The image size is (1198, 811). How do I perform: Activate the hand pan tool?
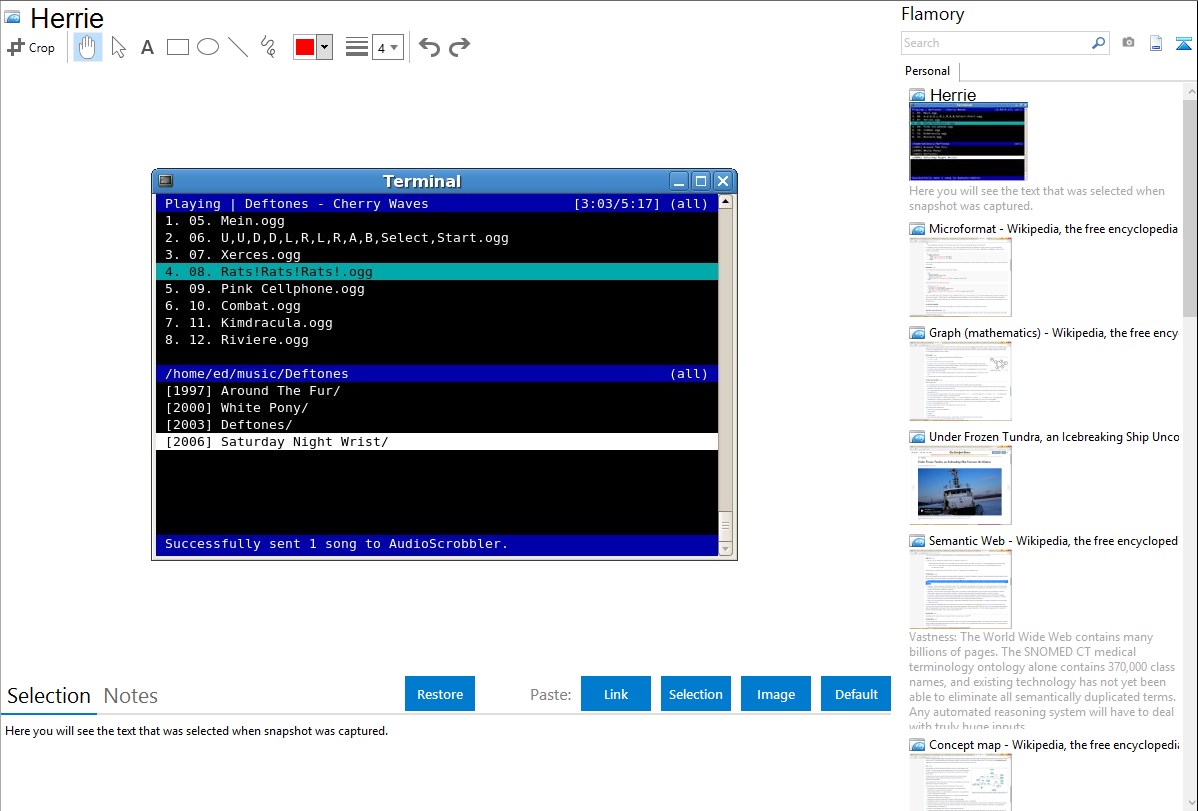click(x=88, y=47)
